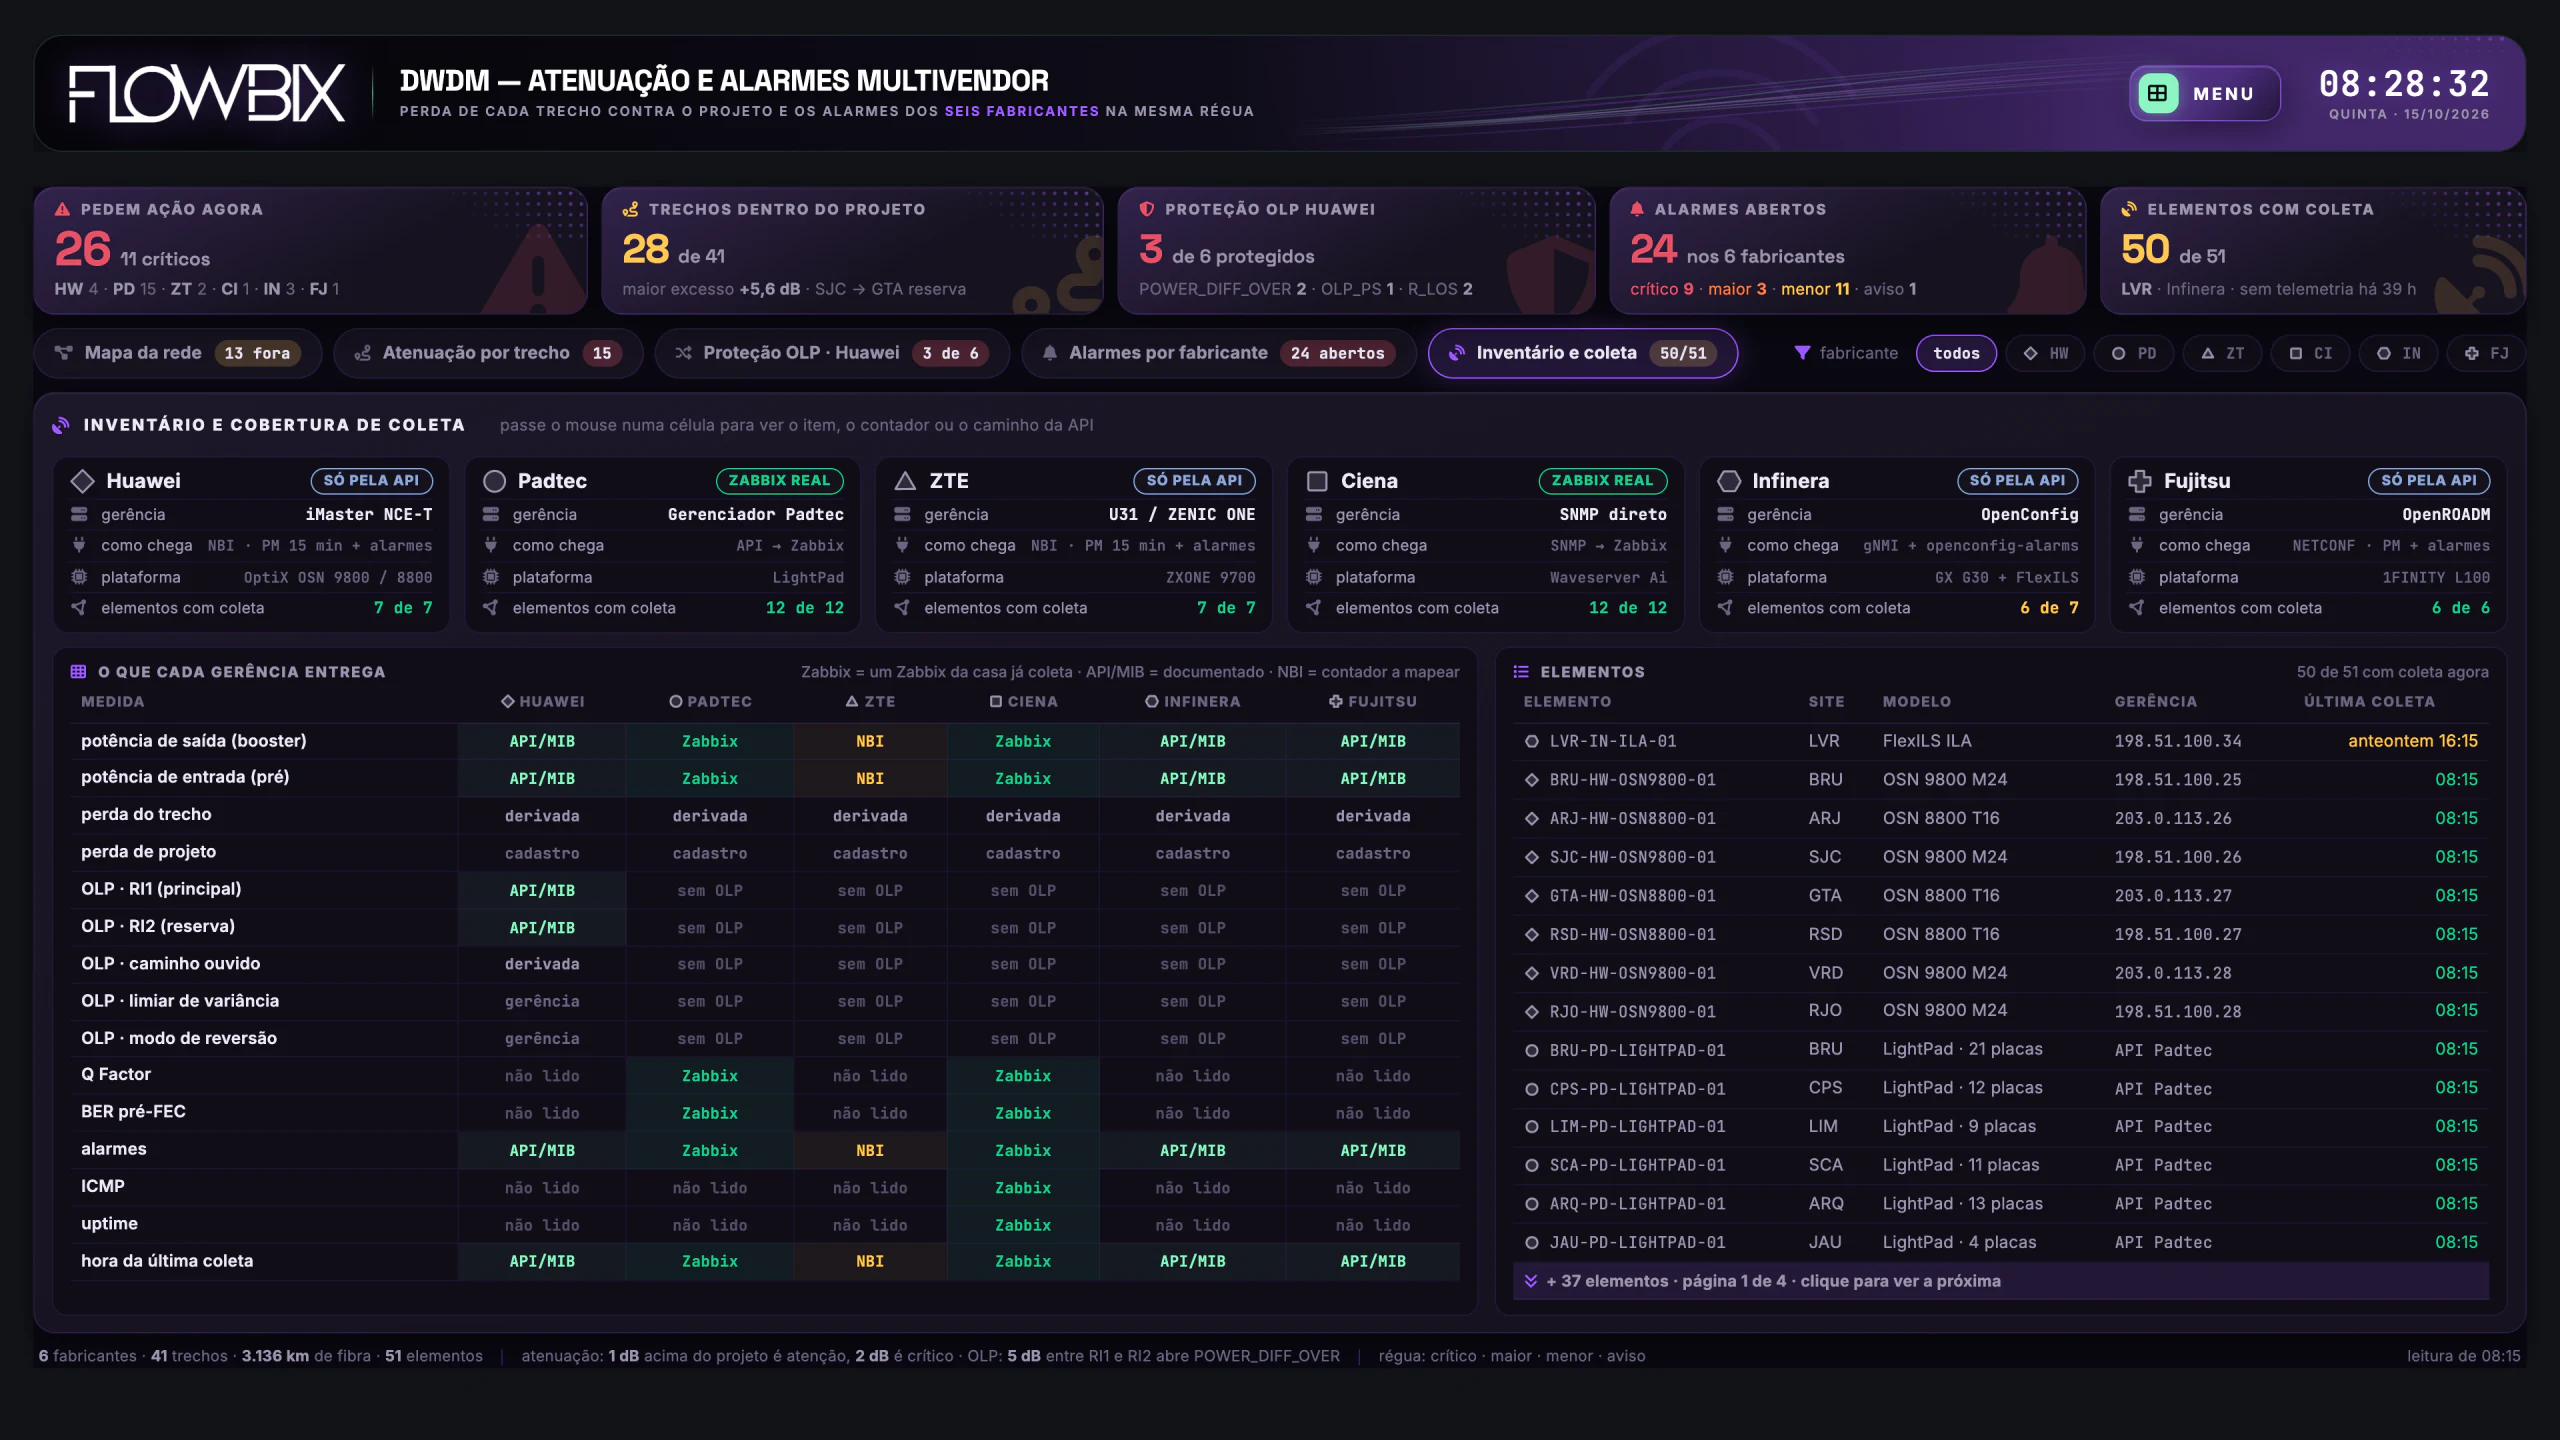Click the fabricante filter funnel icon
The height and width of the screenshot is (1440, 2560).
coord(1802,353)
